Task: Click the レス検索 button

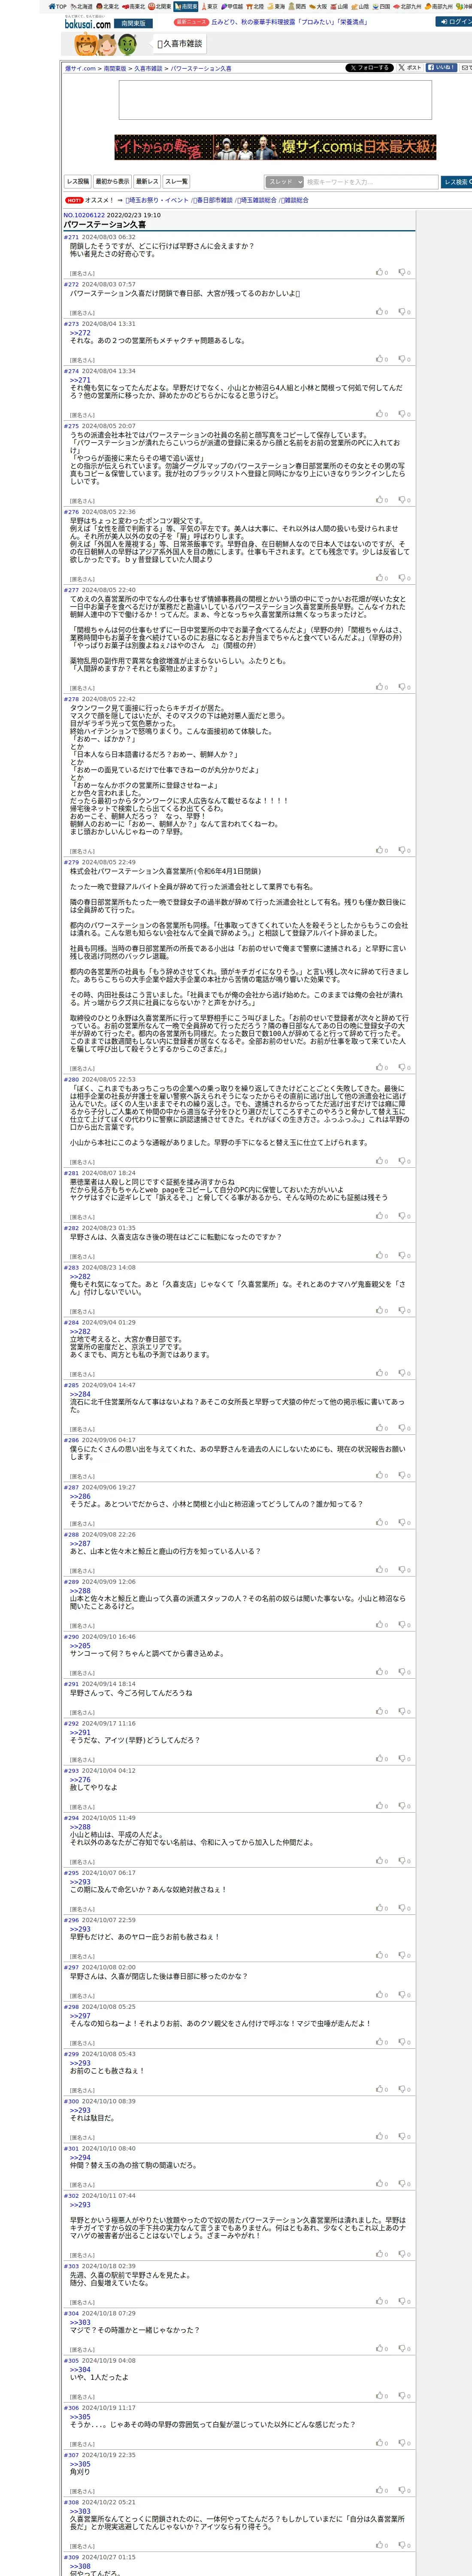Action: click(x=456, y=182)
